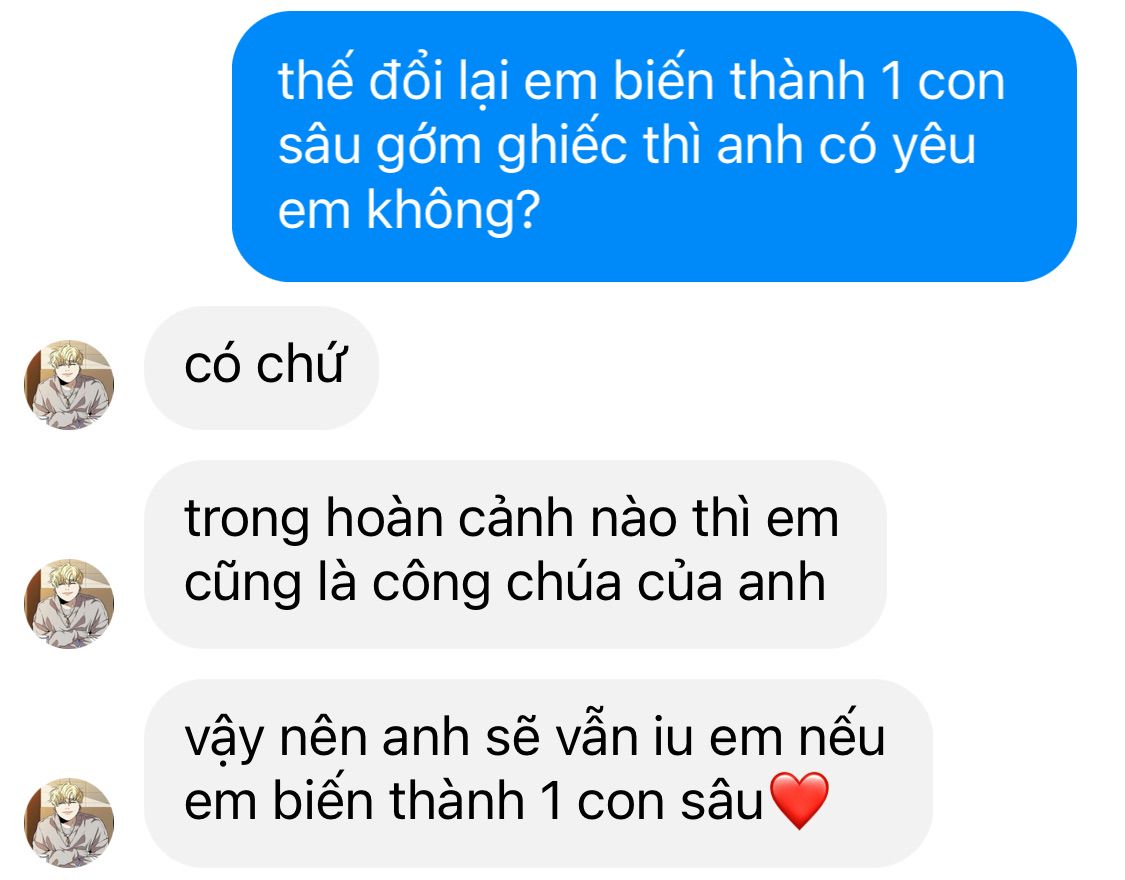Click the word 'yêu' in the blue message
The height and width of the screenshot is (880, 1125).
(x=934, y=146)
